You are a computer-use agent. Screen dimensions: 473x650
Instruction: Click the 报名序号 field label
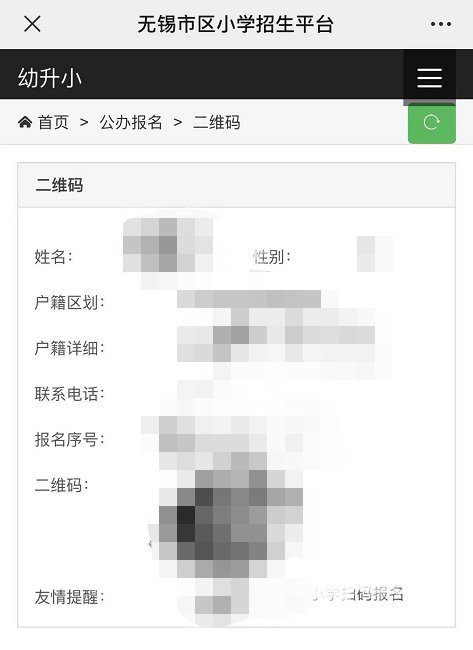[69, 439]
